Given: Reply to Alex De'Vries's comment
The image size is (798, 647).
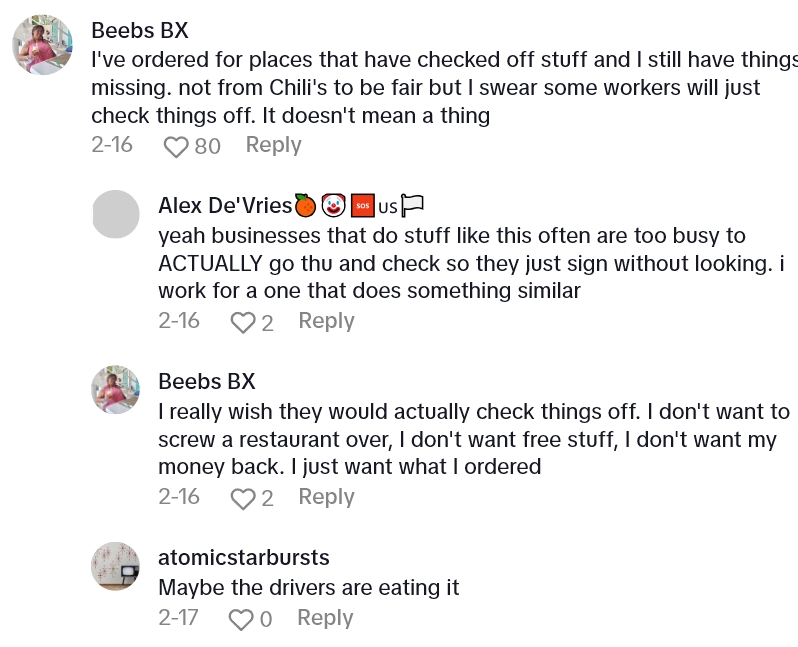Looking at the screenshot, I should pos(326,321).
